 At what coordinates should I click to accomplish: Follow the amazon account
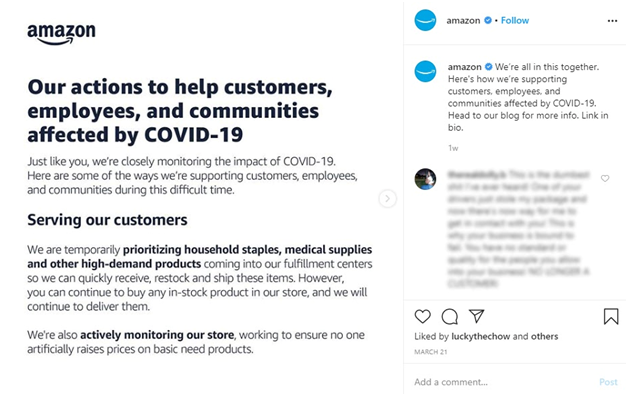tap(515, 20)
